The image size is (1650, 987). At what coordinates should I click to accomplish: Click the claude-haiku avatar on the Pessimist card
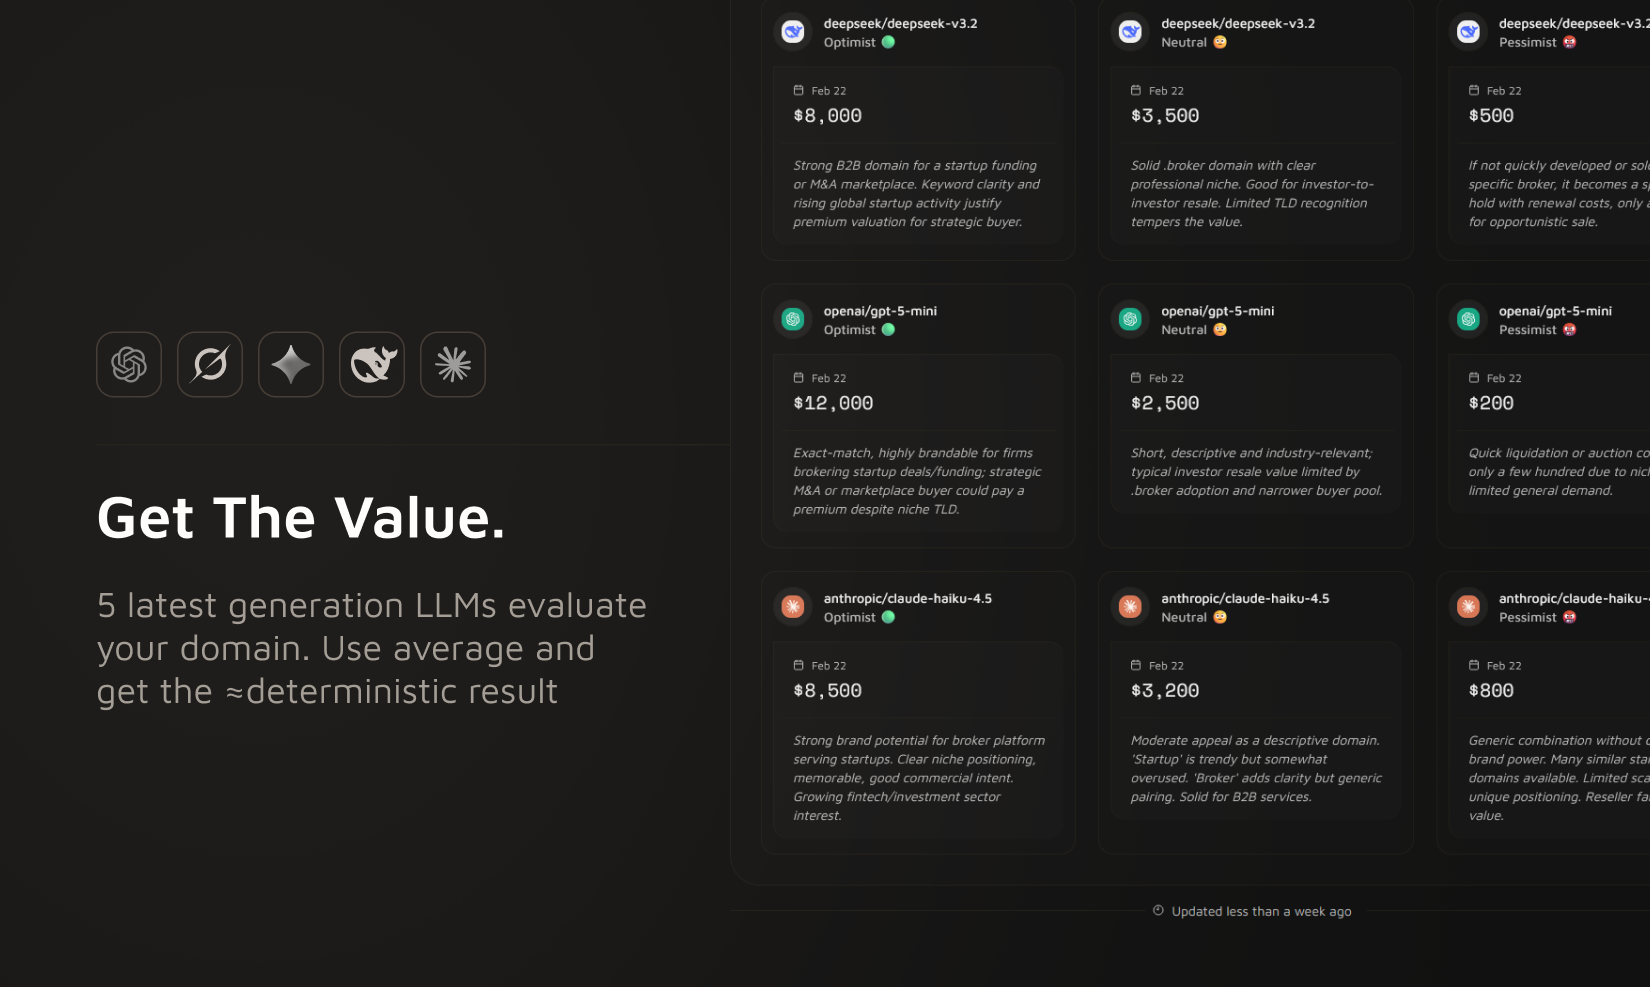[x=1468, y=606]
